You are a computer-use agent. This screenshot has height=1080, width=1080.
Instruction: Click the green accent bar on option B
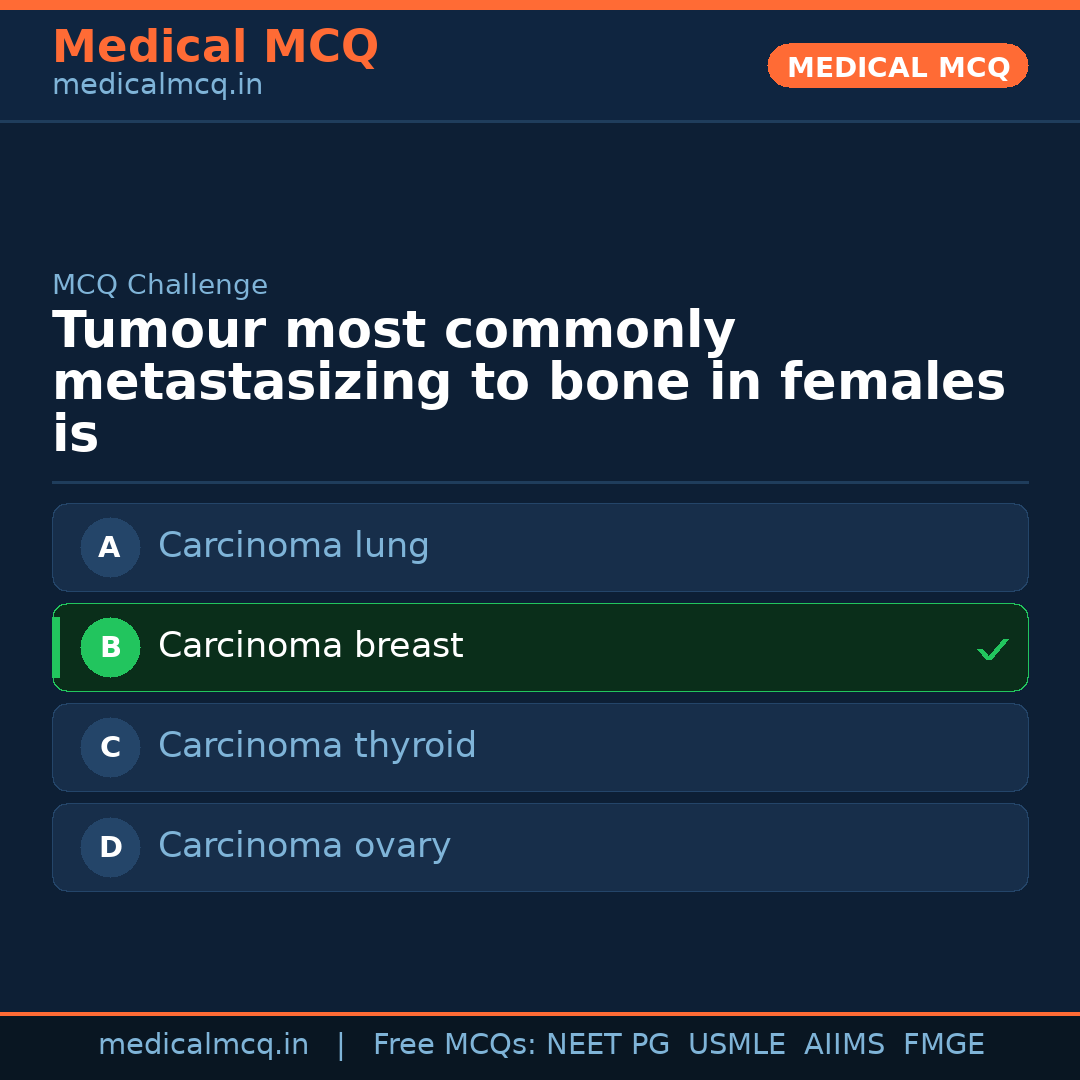pyautogui.click(x=56, y=647)
